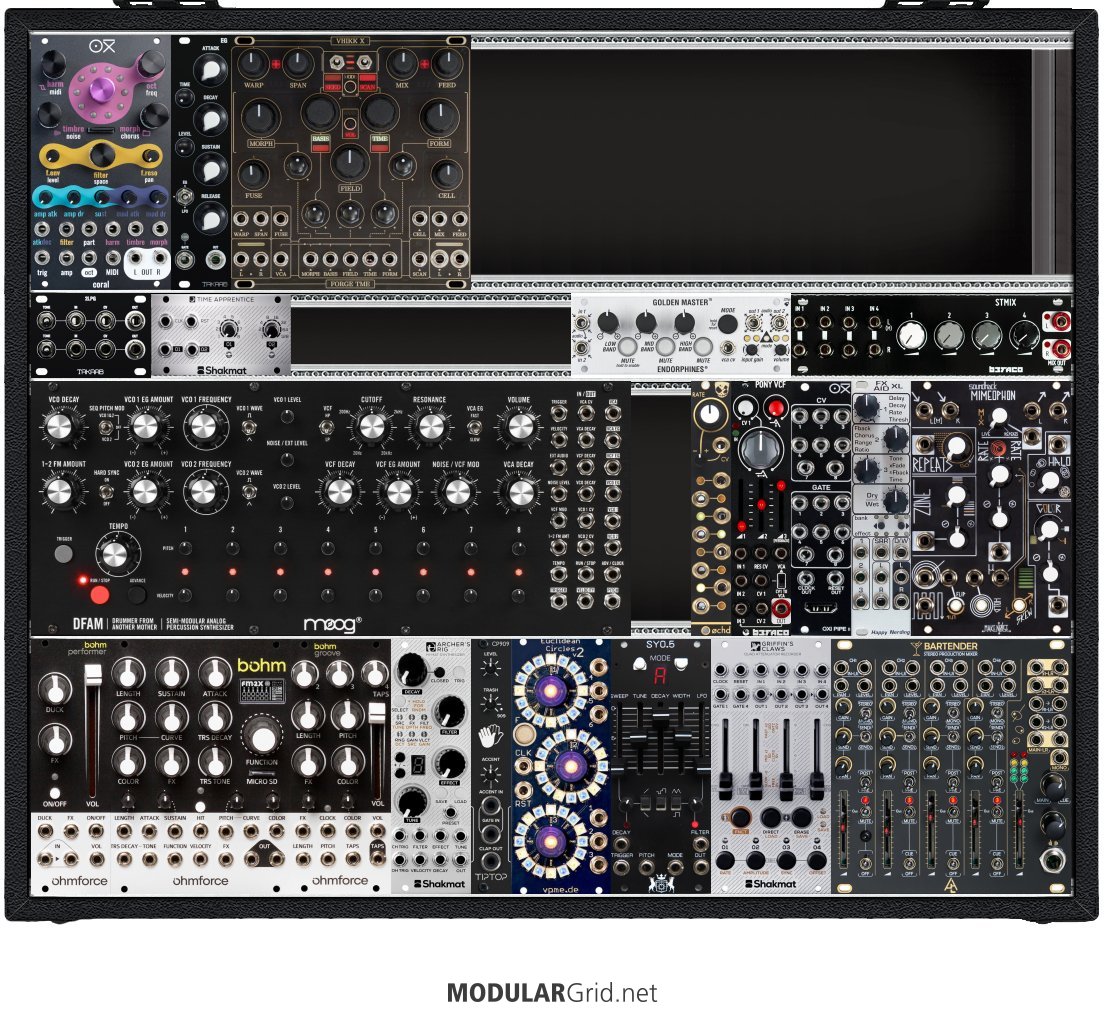Click Shakmat logo on Time Apprentice

coord(221,369)
